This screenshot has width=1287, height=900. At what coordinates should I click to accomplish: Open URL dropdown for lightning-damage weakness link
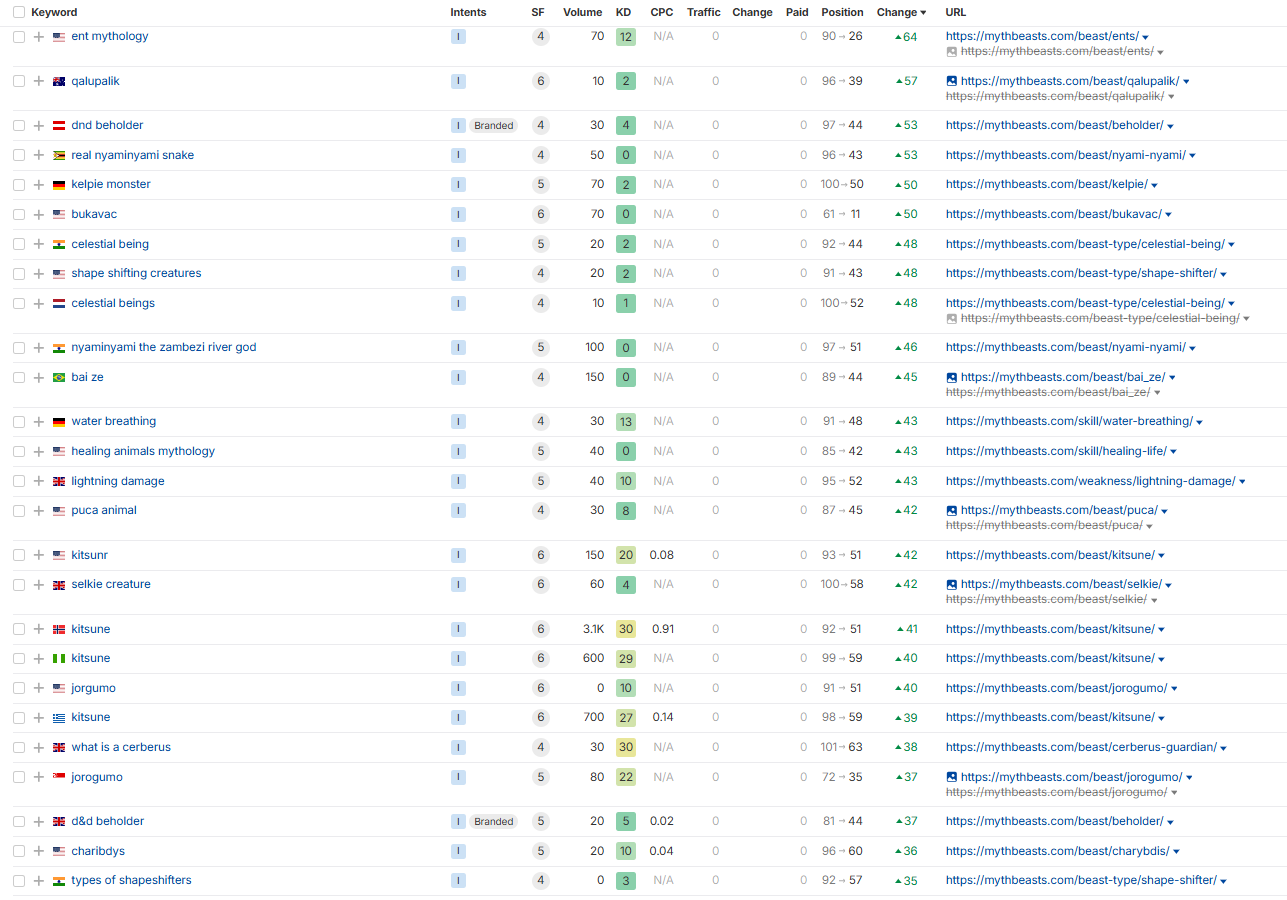pyautogui.click(x=1242, y=482)
